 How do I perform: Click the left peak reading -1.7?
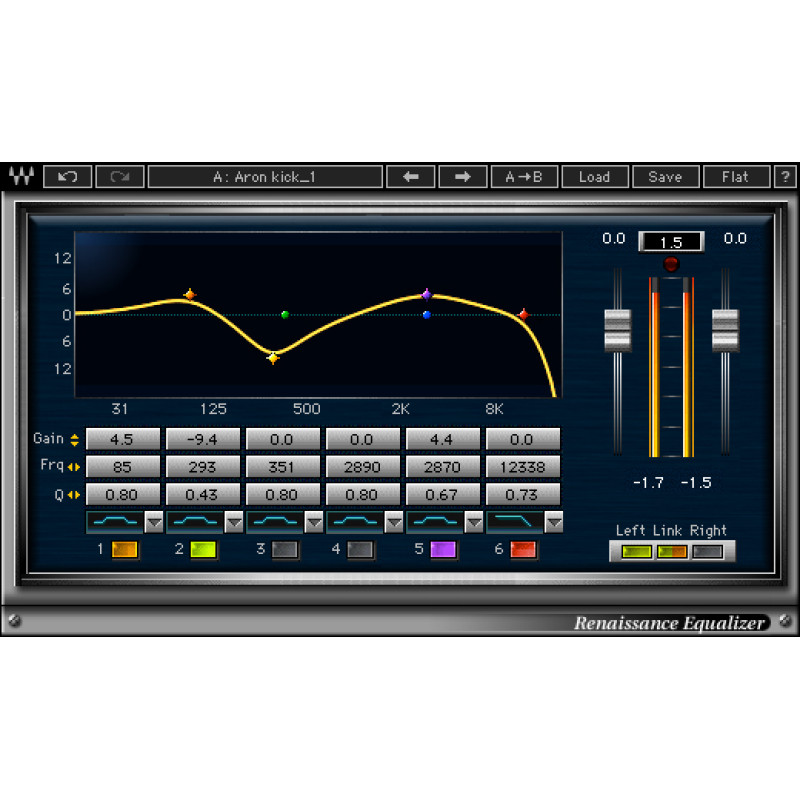[648, 483]
